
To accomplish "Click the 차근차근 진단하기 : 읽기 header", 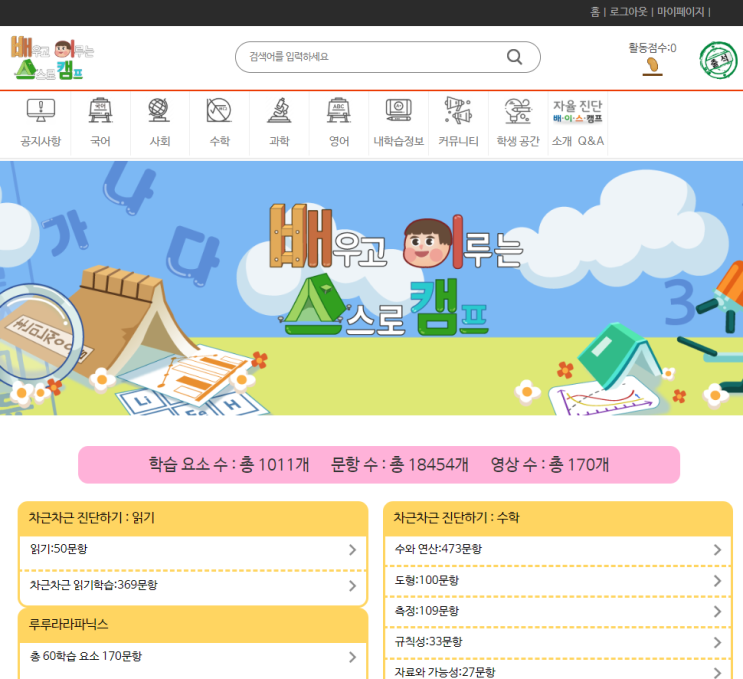I will (193, 518).
